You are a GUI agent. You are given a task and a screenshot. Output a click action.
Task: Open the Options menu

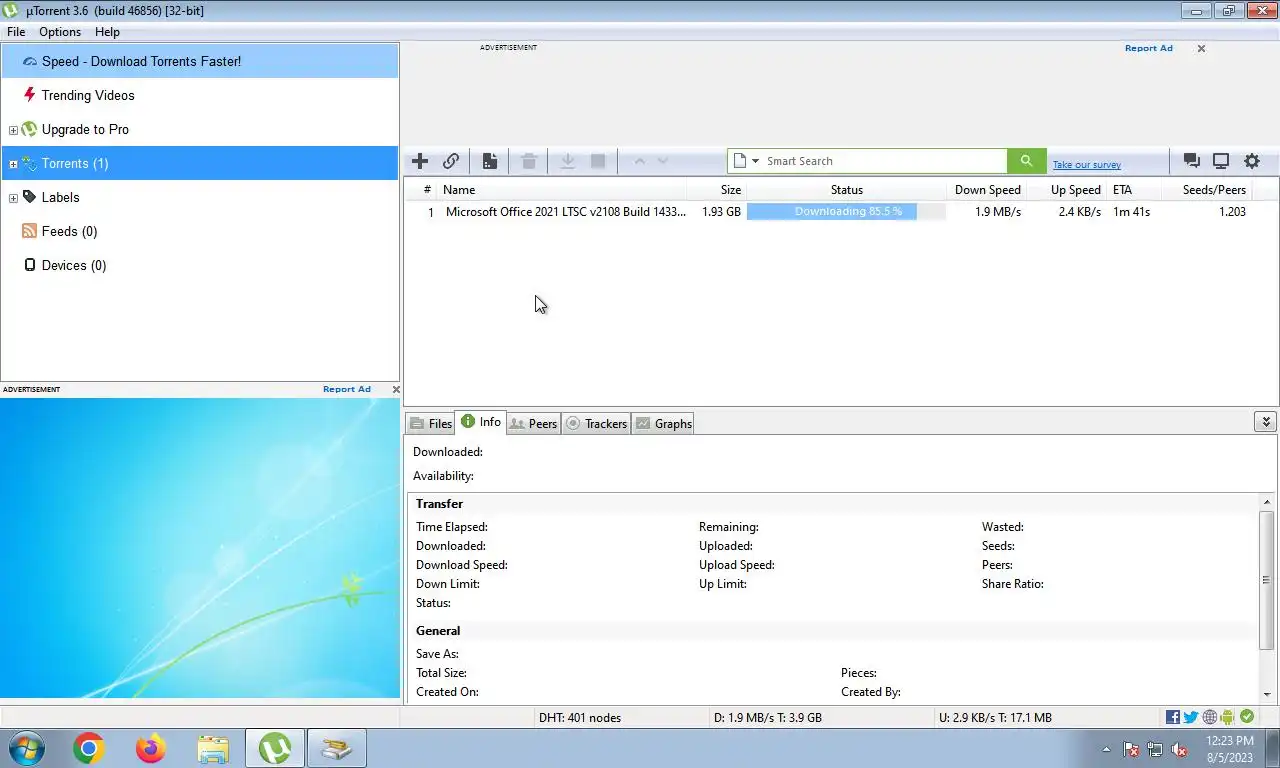pos(60,32)
